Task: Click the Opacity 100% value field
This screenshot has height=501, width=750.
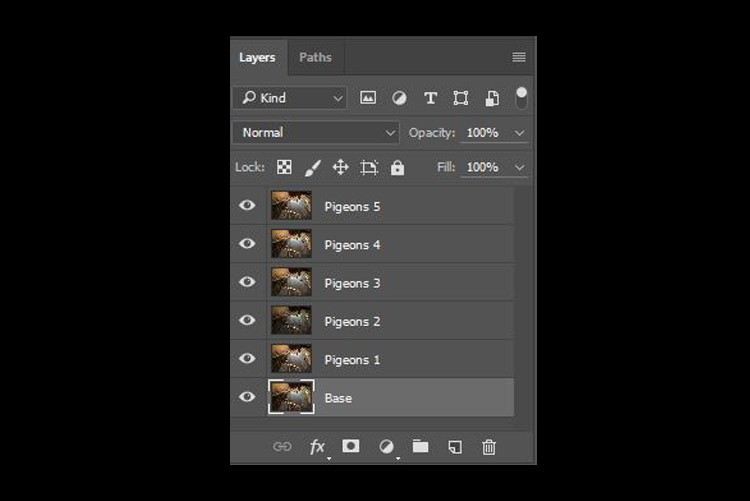Action: tap(482, 133)
